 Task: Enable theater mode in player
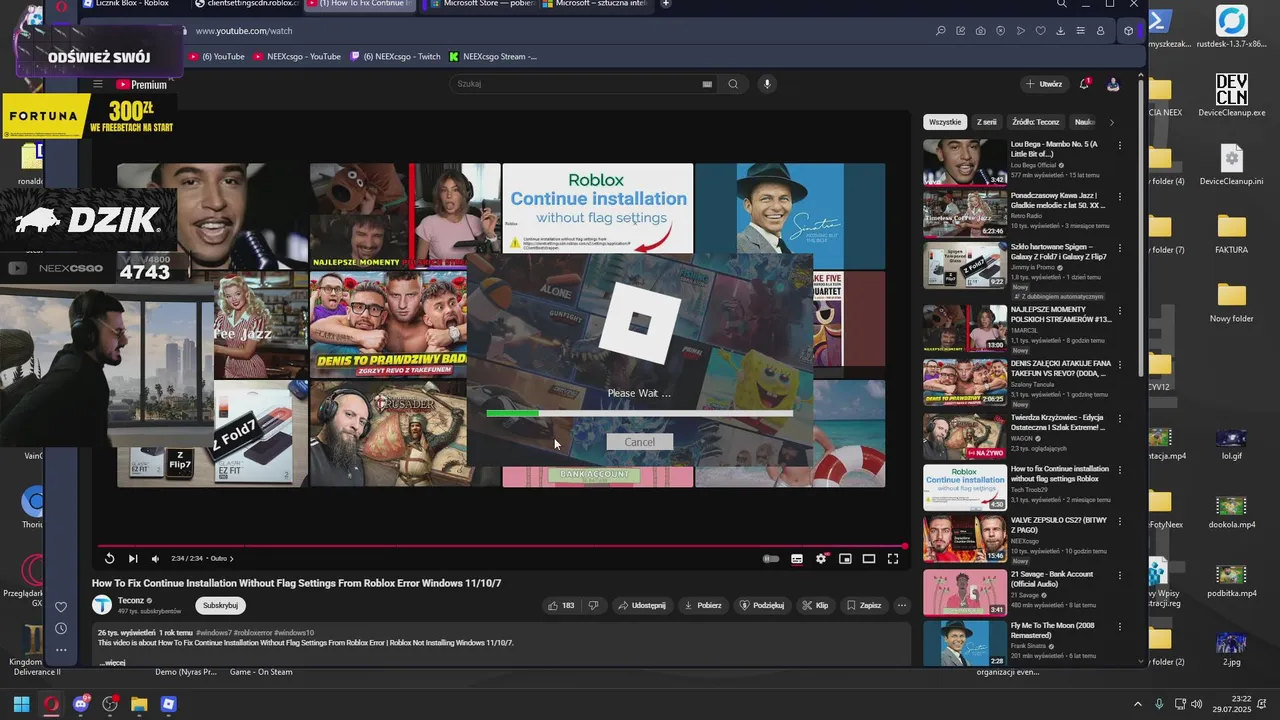tap(869, 559)
